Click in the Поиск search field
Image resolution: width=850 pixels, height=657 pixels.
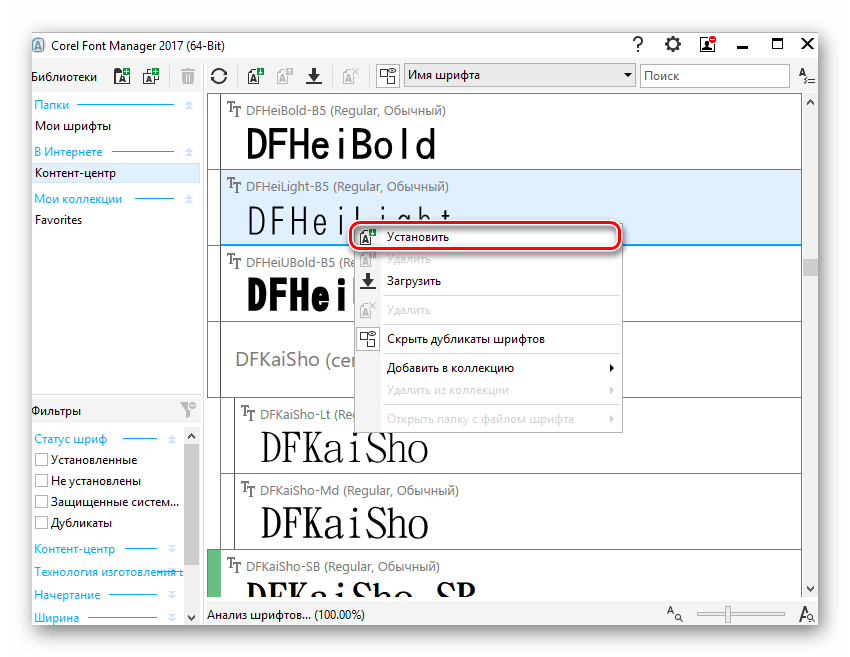tap(714, 76)
